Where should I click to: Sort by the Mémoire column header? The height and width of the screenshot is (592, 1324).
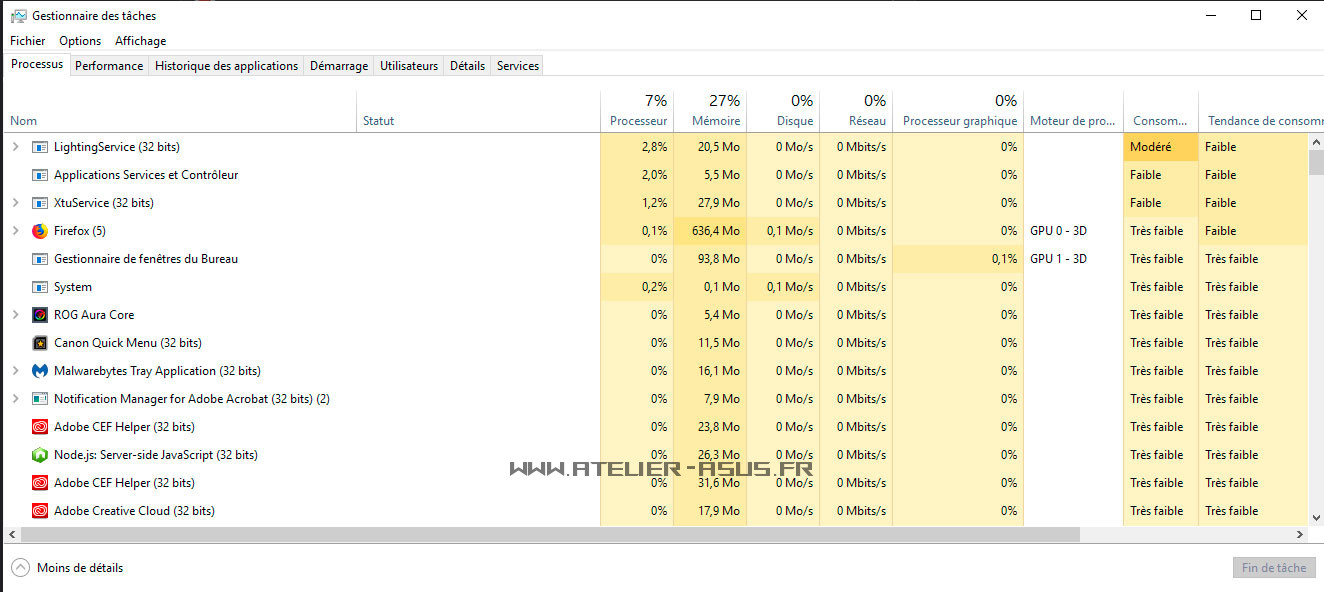coord(710,111)
